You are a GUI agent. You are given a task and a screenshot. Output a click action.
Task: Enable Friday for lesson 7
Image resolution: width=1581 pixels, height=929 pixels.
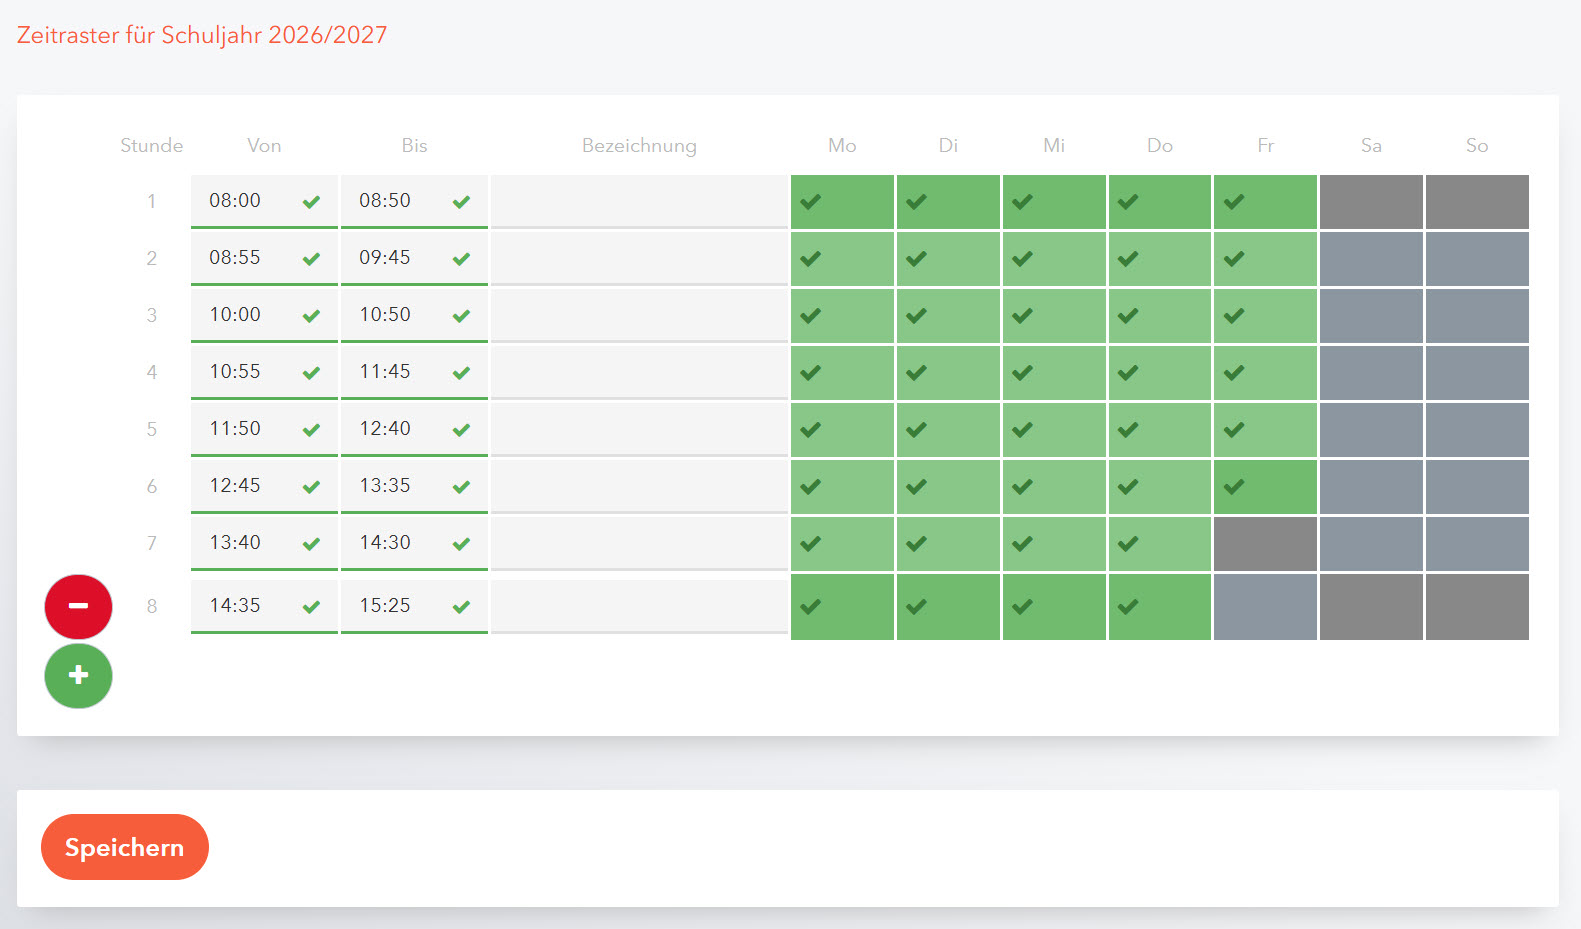point(1265,543)
